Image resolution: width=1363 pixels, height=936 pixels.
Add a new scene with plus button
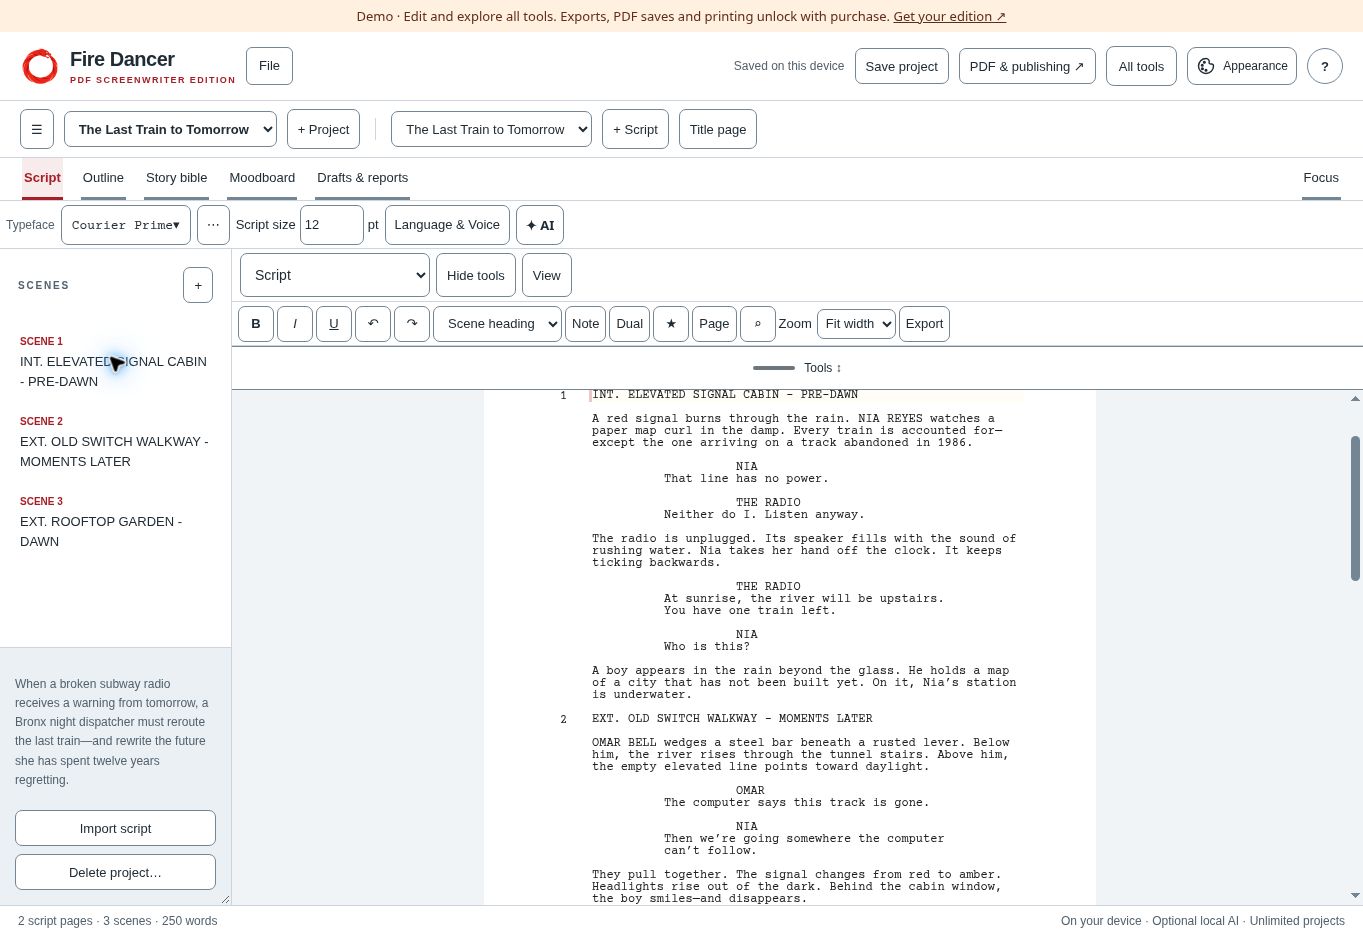click(x=198, y=285)
